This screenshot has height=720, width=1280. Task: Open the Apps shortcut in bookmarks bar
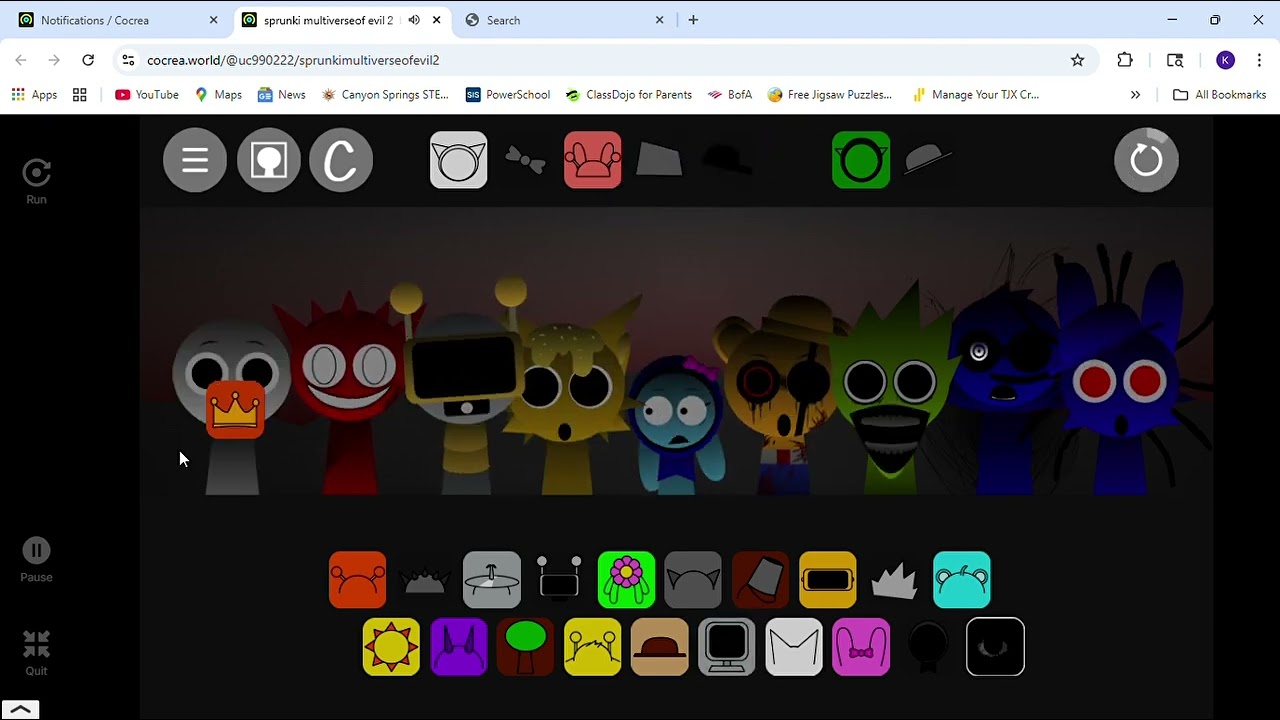34,94
